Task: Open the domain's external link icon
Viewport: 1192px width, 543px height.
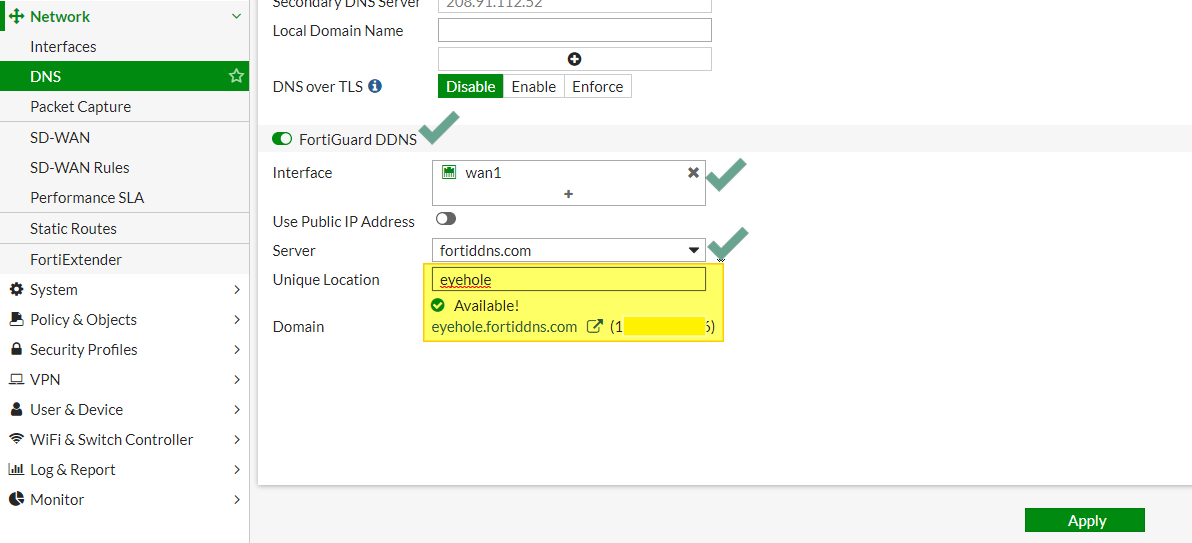Action: coord(595,327)
